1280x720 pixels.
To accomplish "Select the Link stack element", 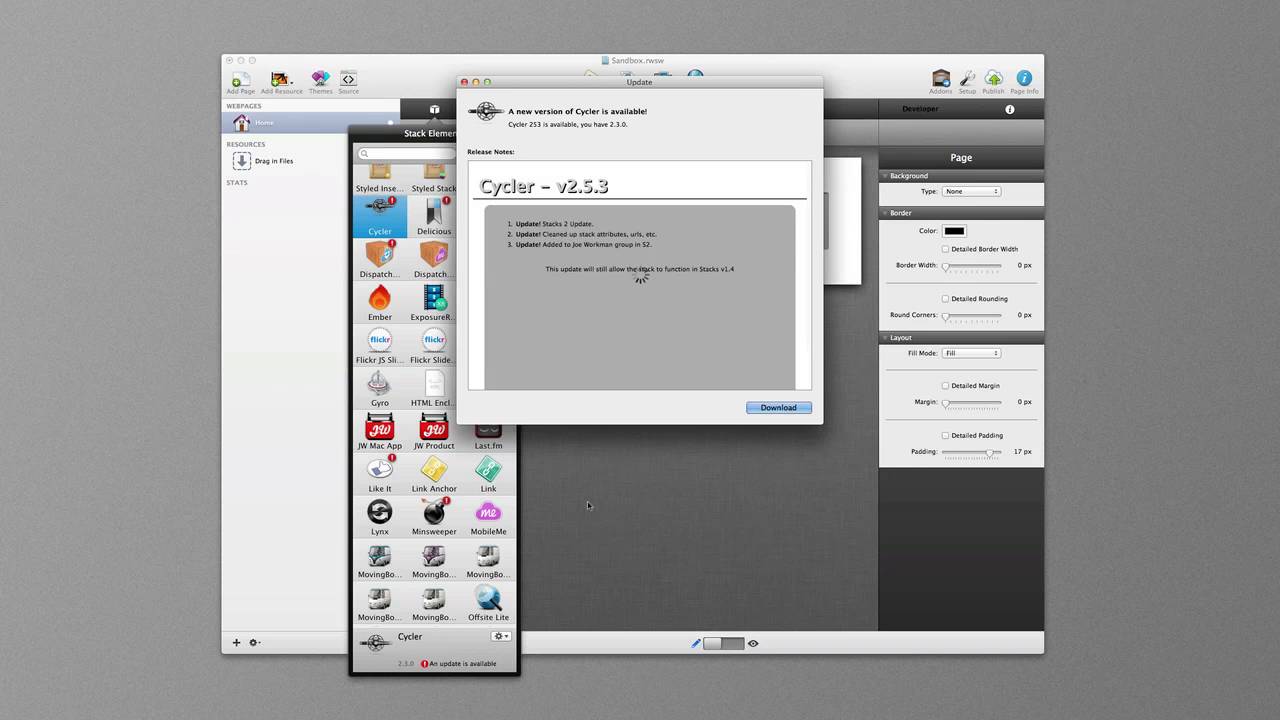I will pos(488,474).
